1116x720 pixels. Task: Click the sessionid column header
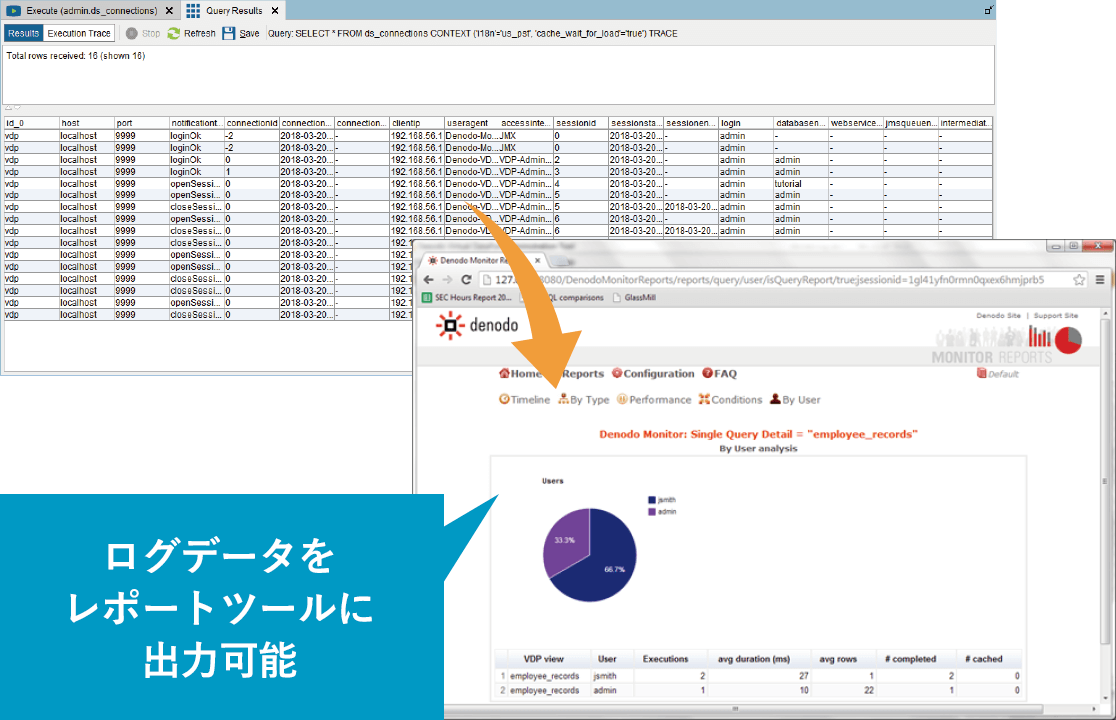581,123
